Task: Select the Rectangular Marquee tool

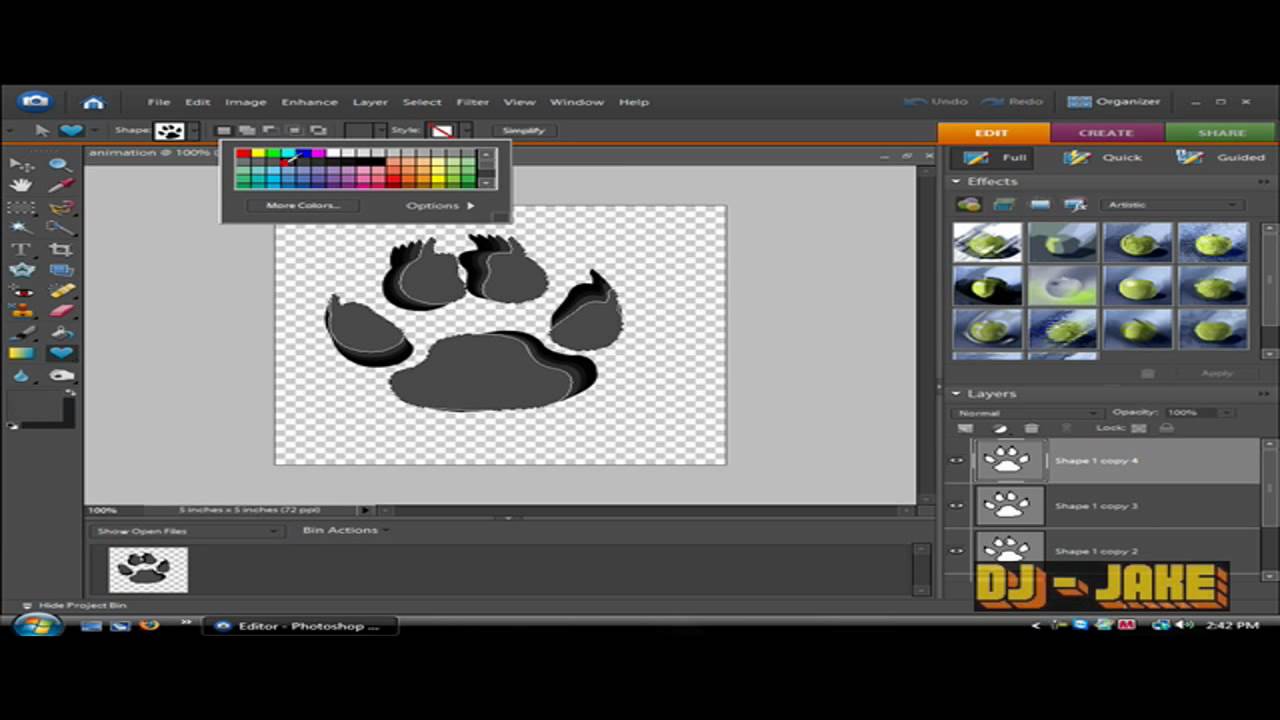Action: tap(22, 207)
